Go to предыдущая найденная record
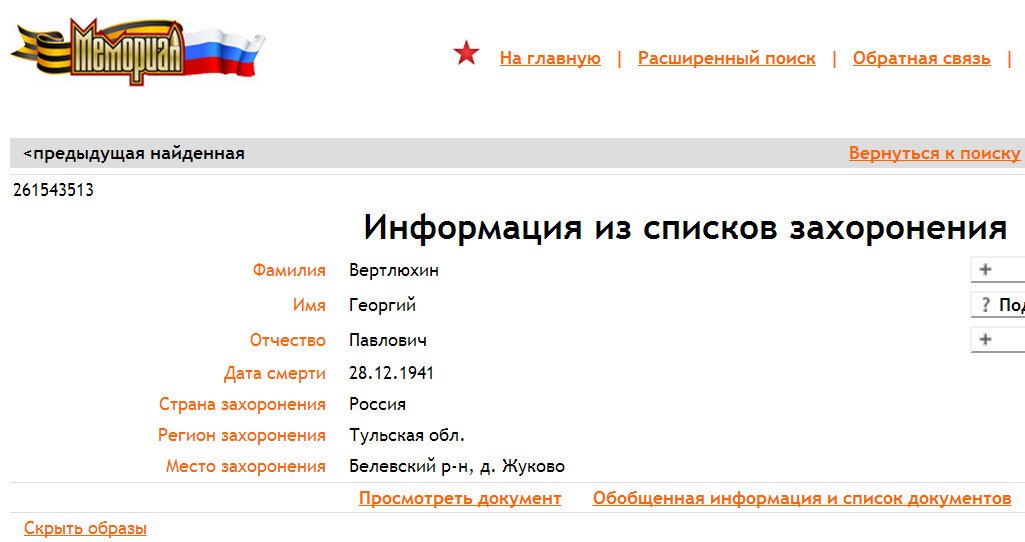 [134, 154]
